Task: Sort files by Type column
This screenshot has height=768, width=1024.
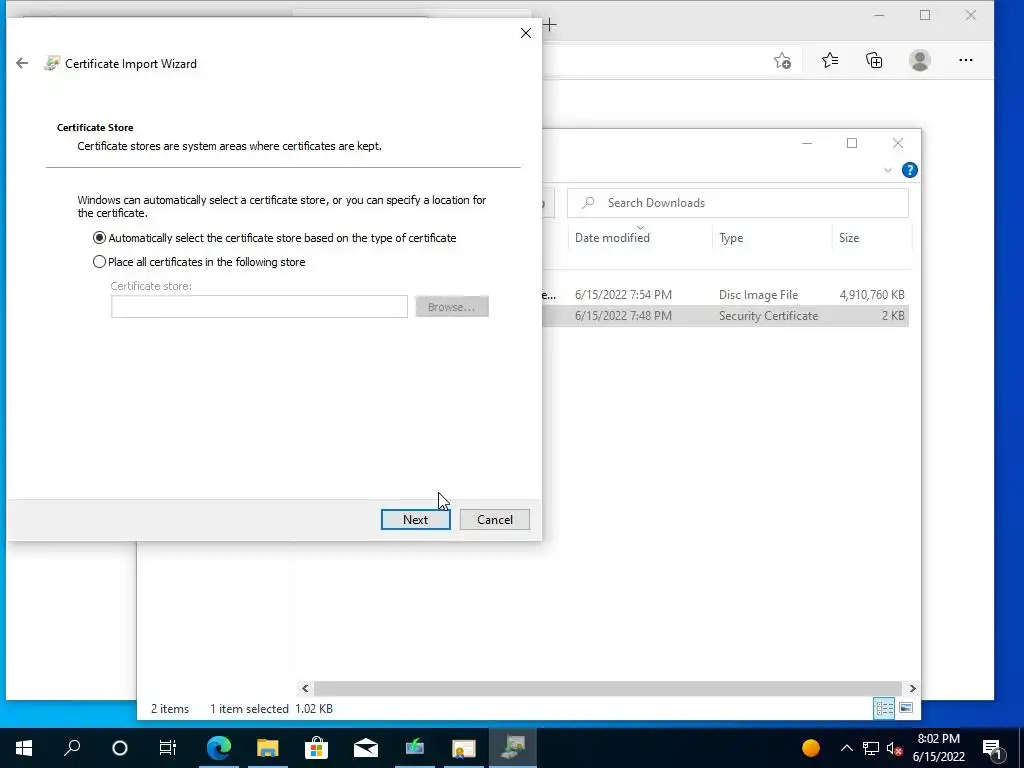Action: (x=731, y=238)
